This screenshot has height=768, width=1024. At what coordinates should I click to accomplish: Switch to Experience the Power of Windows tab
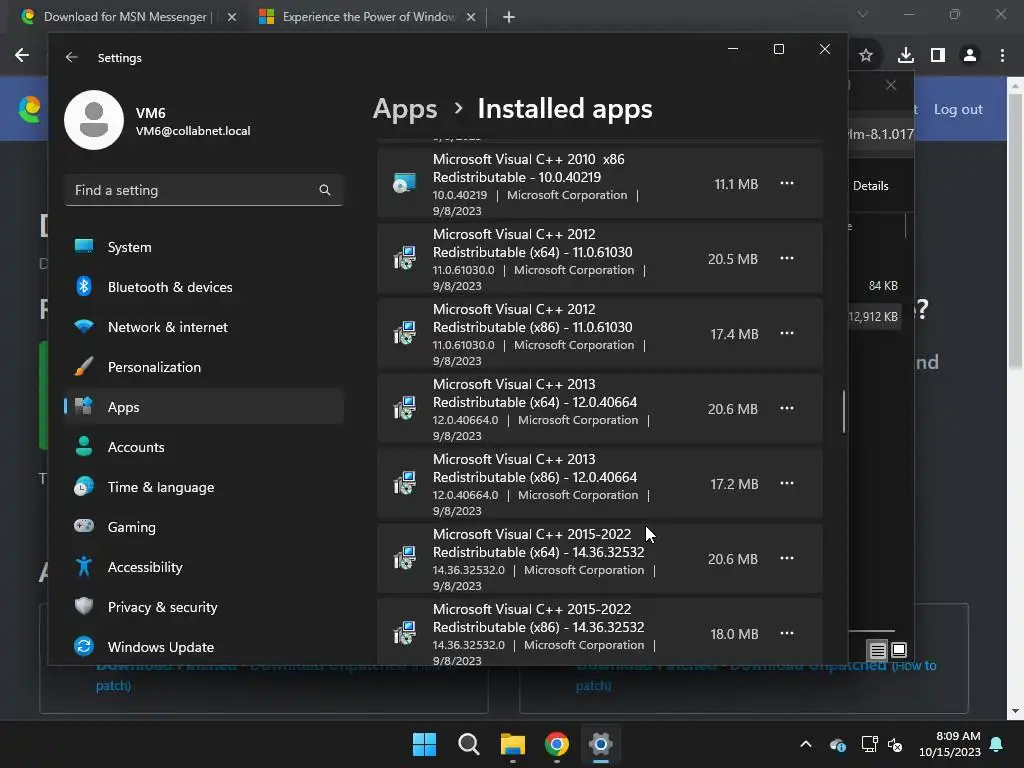368,17
